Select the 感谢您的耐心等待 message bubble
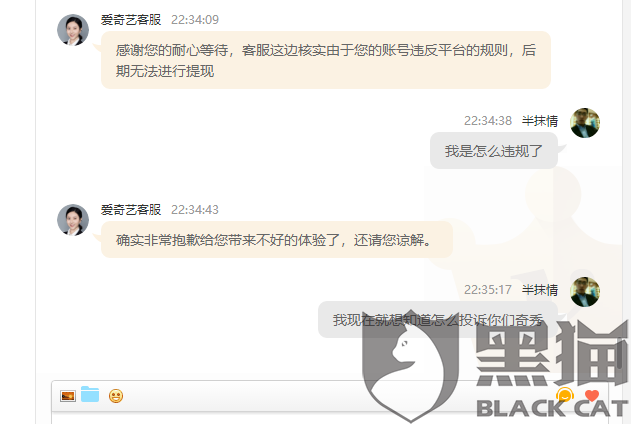631x424 pixels. pyautogui.click(x=326, y=60)
